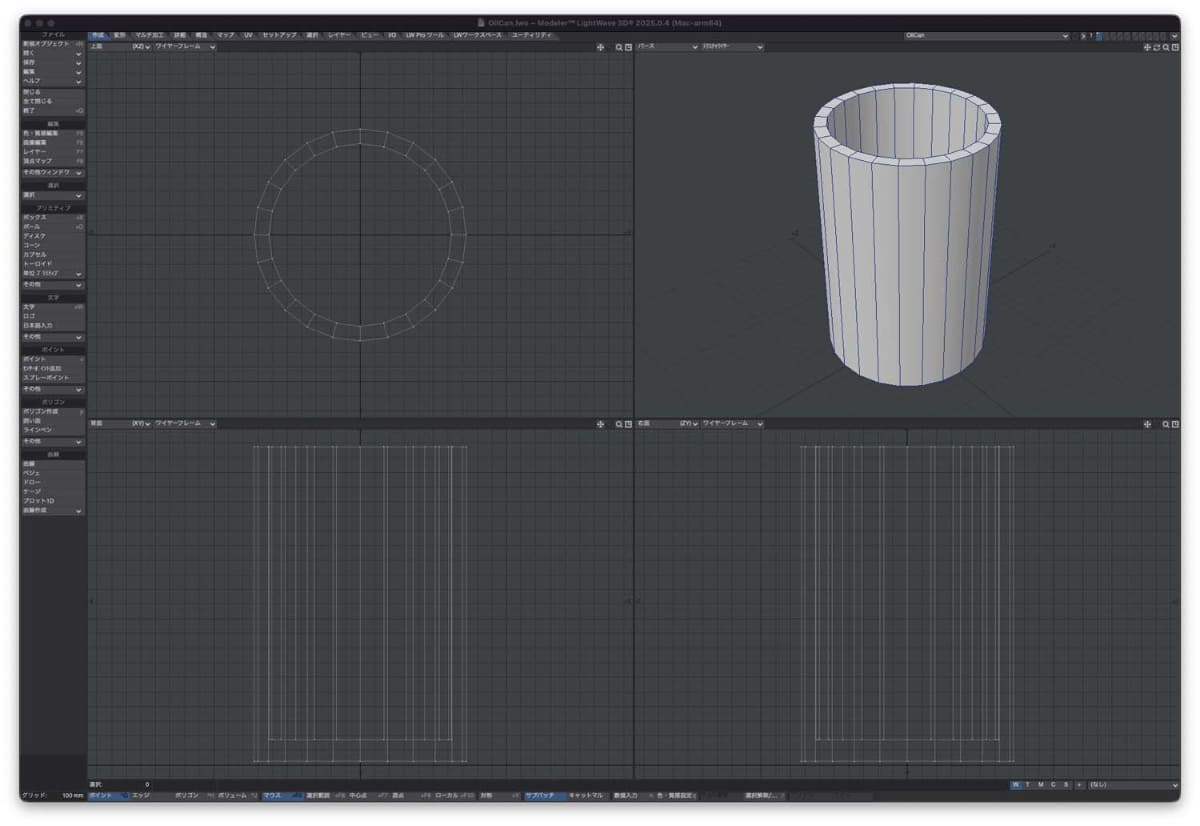Enable the S selection map button
The width and height of the screenshot is (1200, 826).
pos(1066,785)
